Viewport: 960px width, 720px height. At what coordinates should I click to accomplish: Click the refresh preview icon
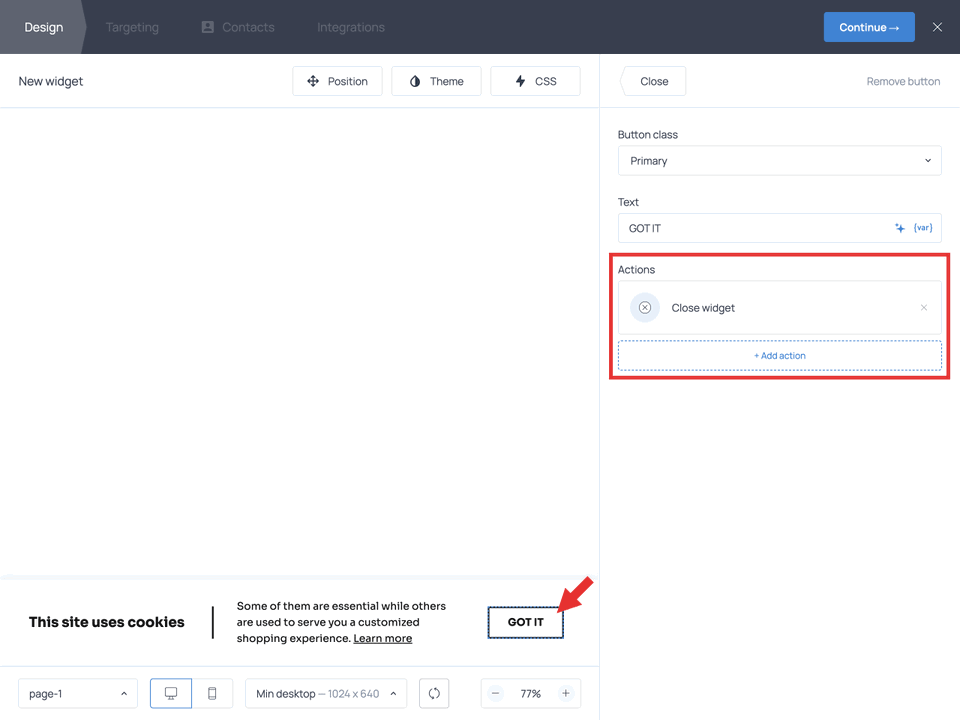(434, 693)
